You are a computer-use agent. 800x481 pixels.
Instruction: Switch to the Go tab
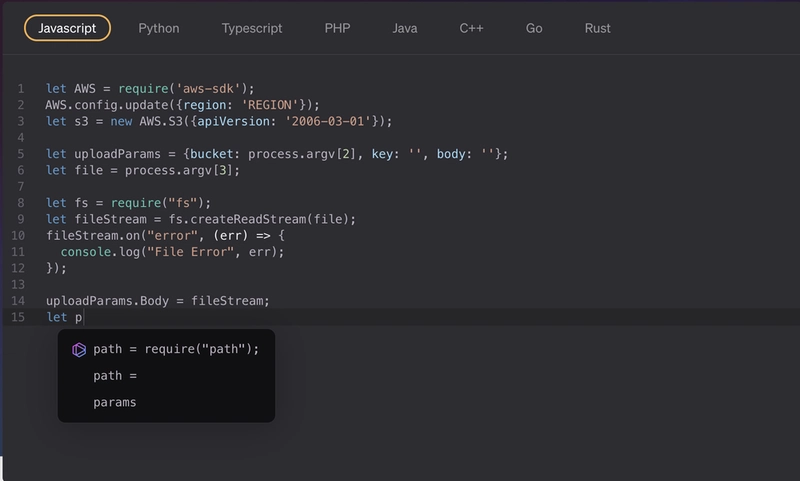[x=534, y=28]
